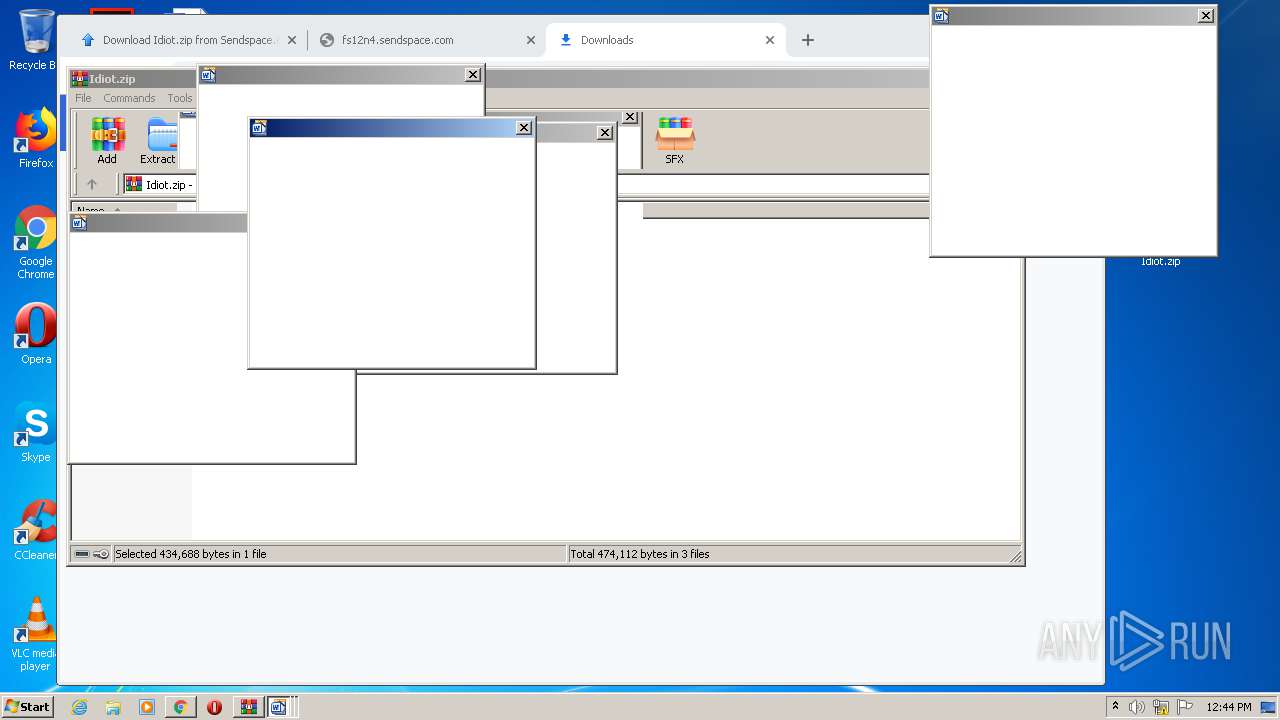
Task: Click the SFX icon in WinRAR toolbar
Action: (675, 140)
